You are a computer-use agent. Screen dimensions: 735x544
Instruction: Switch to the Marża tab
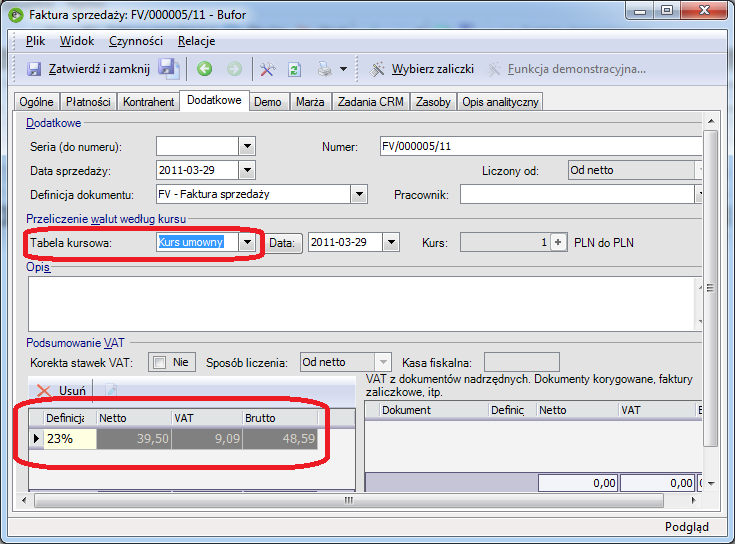(x=310, y=102)
